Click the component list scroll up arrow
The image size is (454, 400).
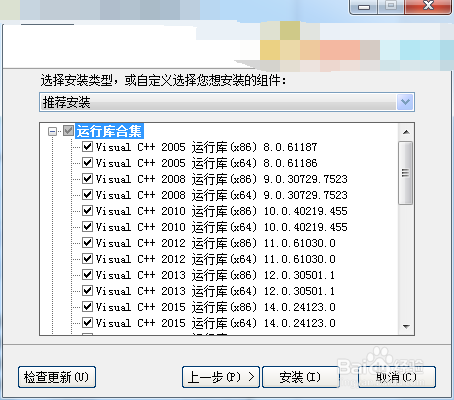(x=406, y=132)
